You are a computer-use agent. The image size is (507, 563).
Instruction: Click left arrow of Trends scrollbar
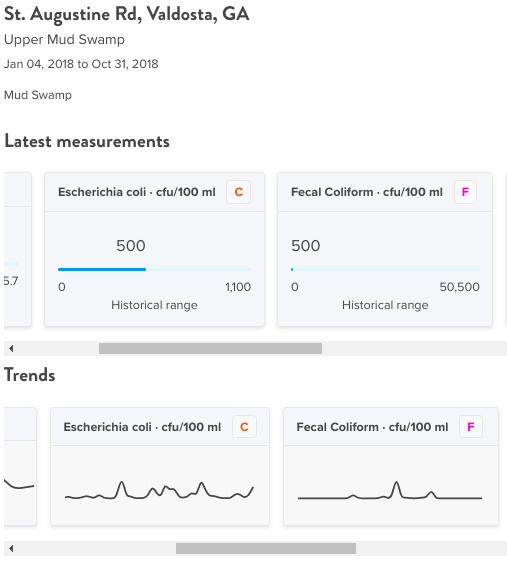[11, 548]
